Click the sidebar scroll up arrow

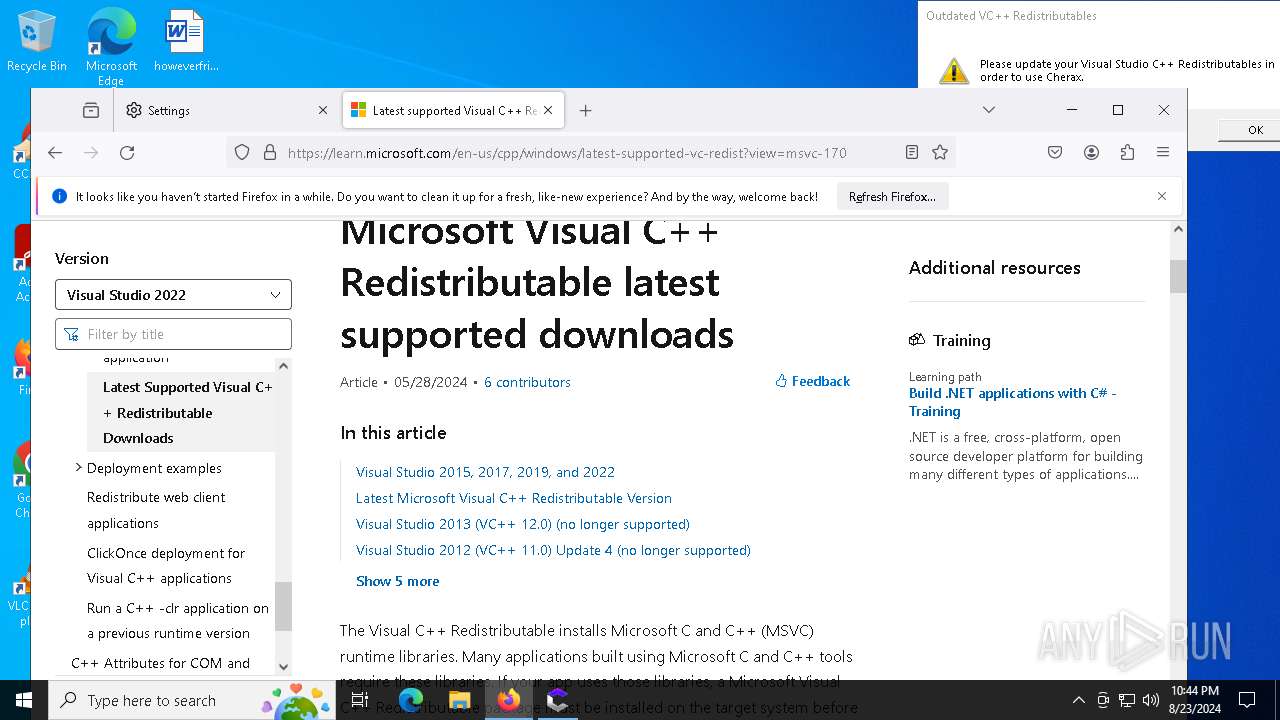pos(283,366)
